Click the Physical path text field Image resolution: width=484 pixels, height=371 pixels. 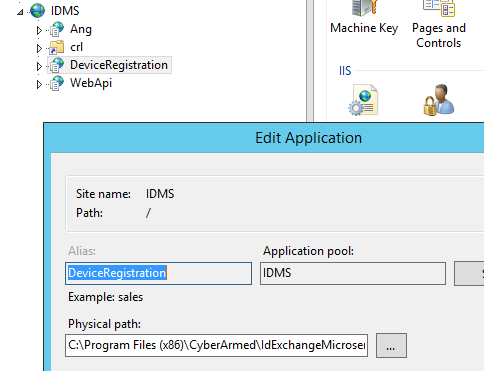(x=217, y=345)
